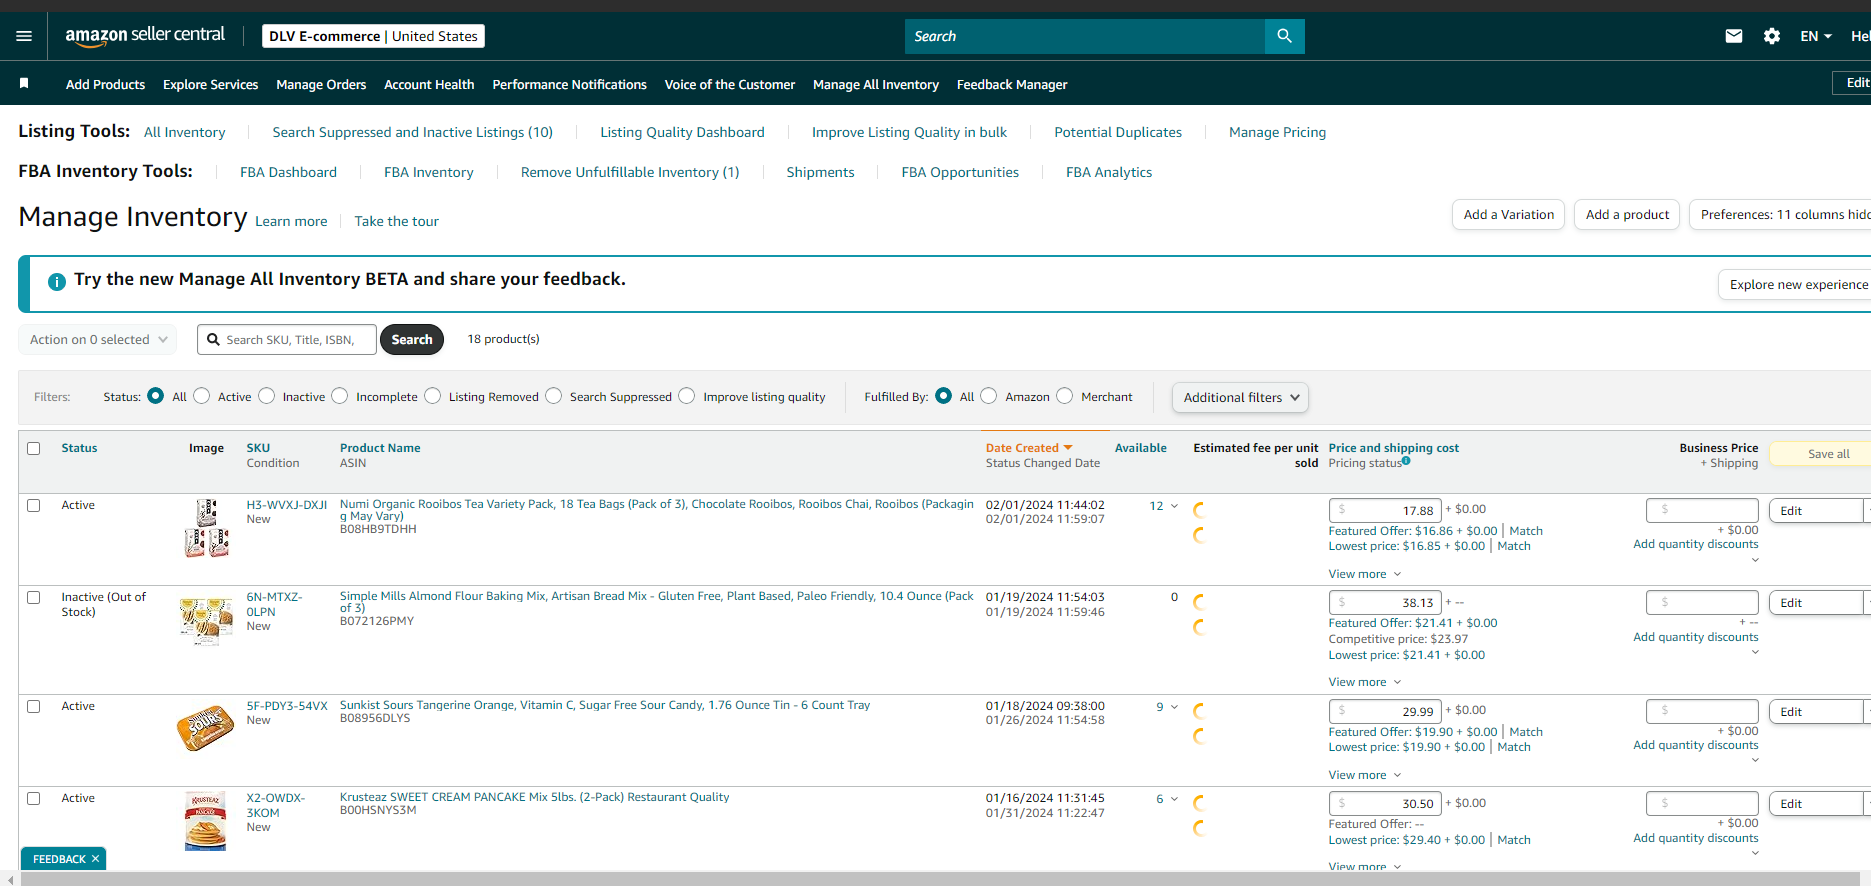The width and height of the screenshot is (1871, 886).
Task: Sort by Date Created column
Action: point(1029,448)
